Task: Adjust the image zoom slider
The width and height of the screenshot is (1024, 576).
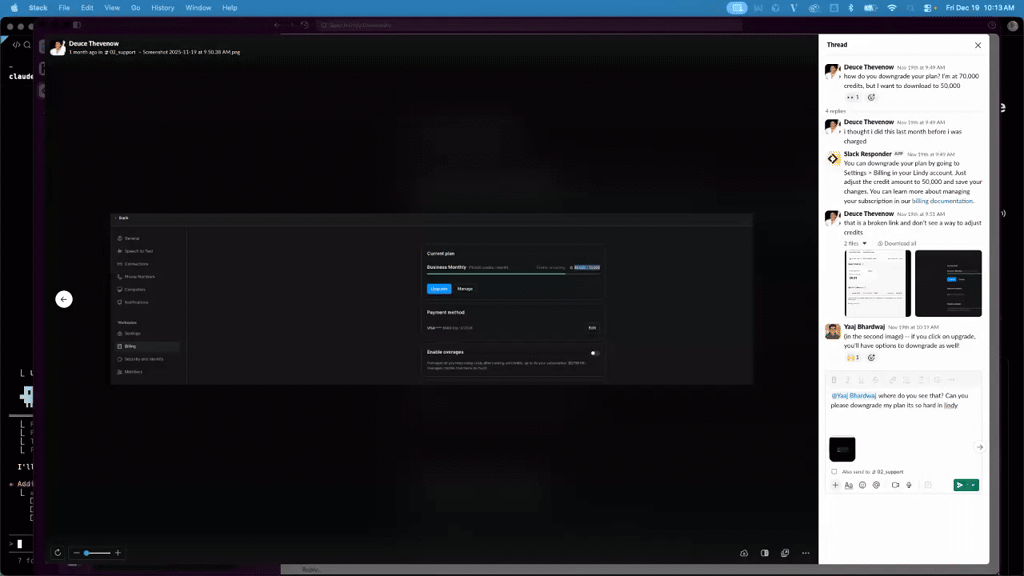Action: click(x=88, y=553)
